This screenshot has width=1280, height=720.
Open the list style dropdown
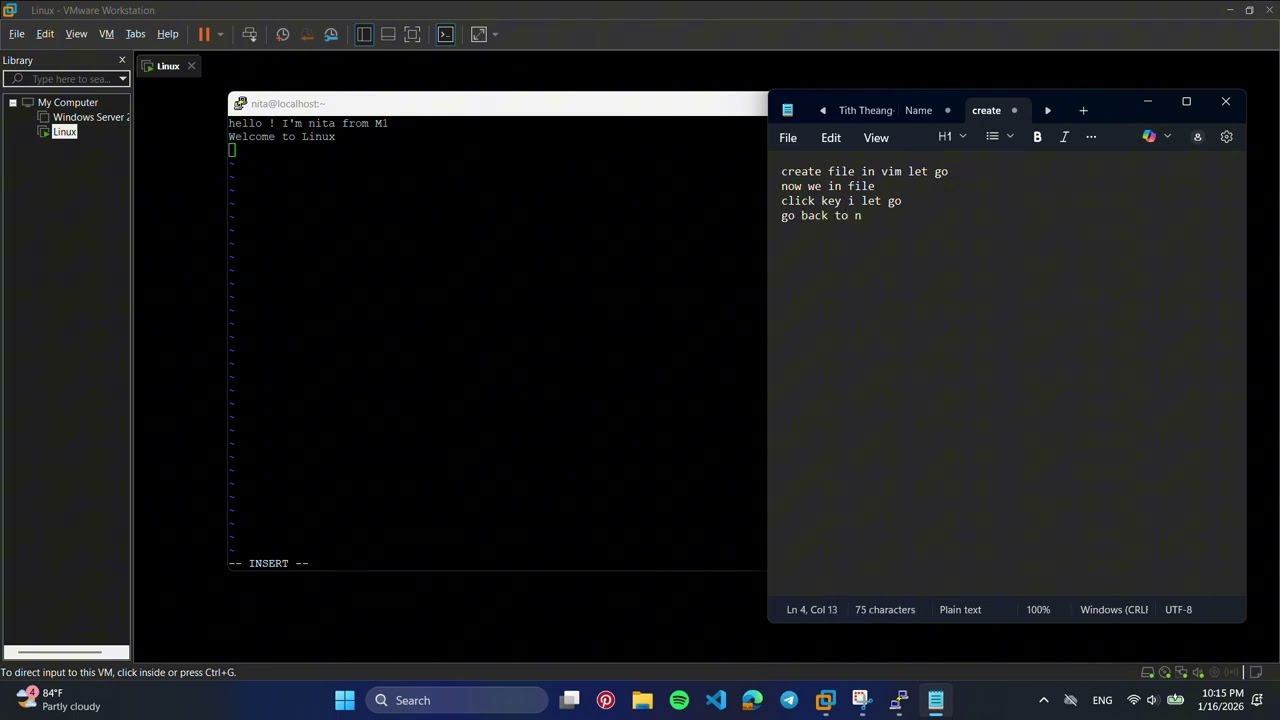point(999,137)
